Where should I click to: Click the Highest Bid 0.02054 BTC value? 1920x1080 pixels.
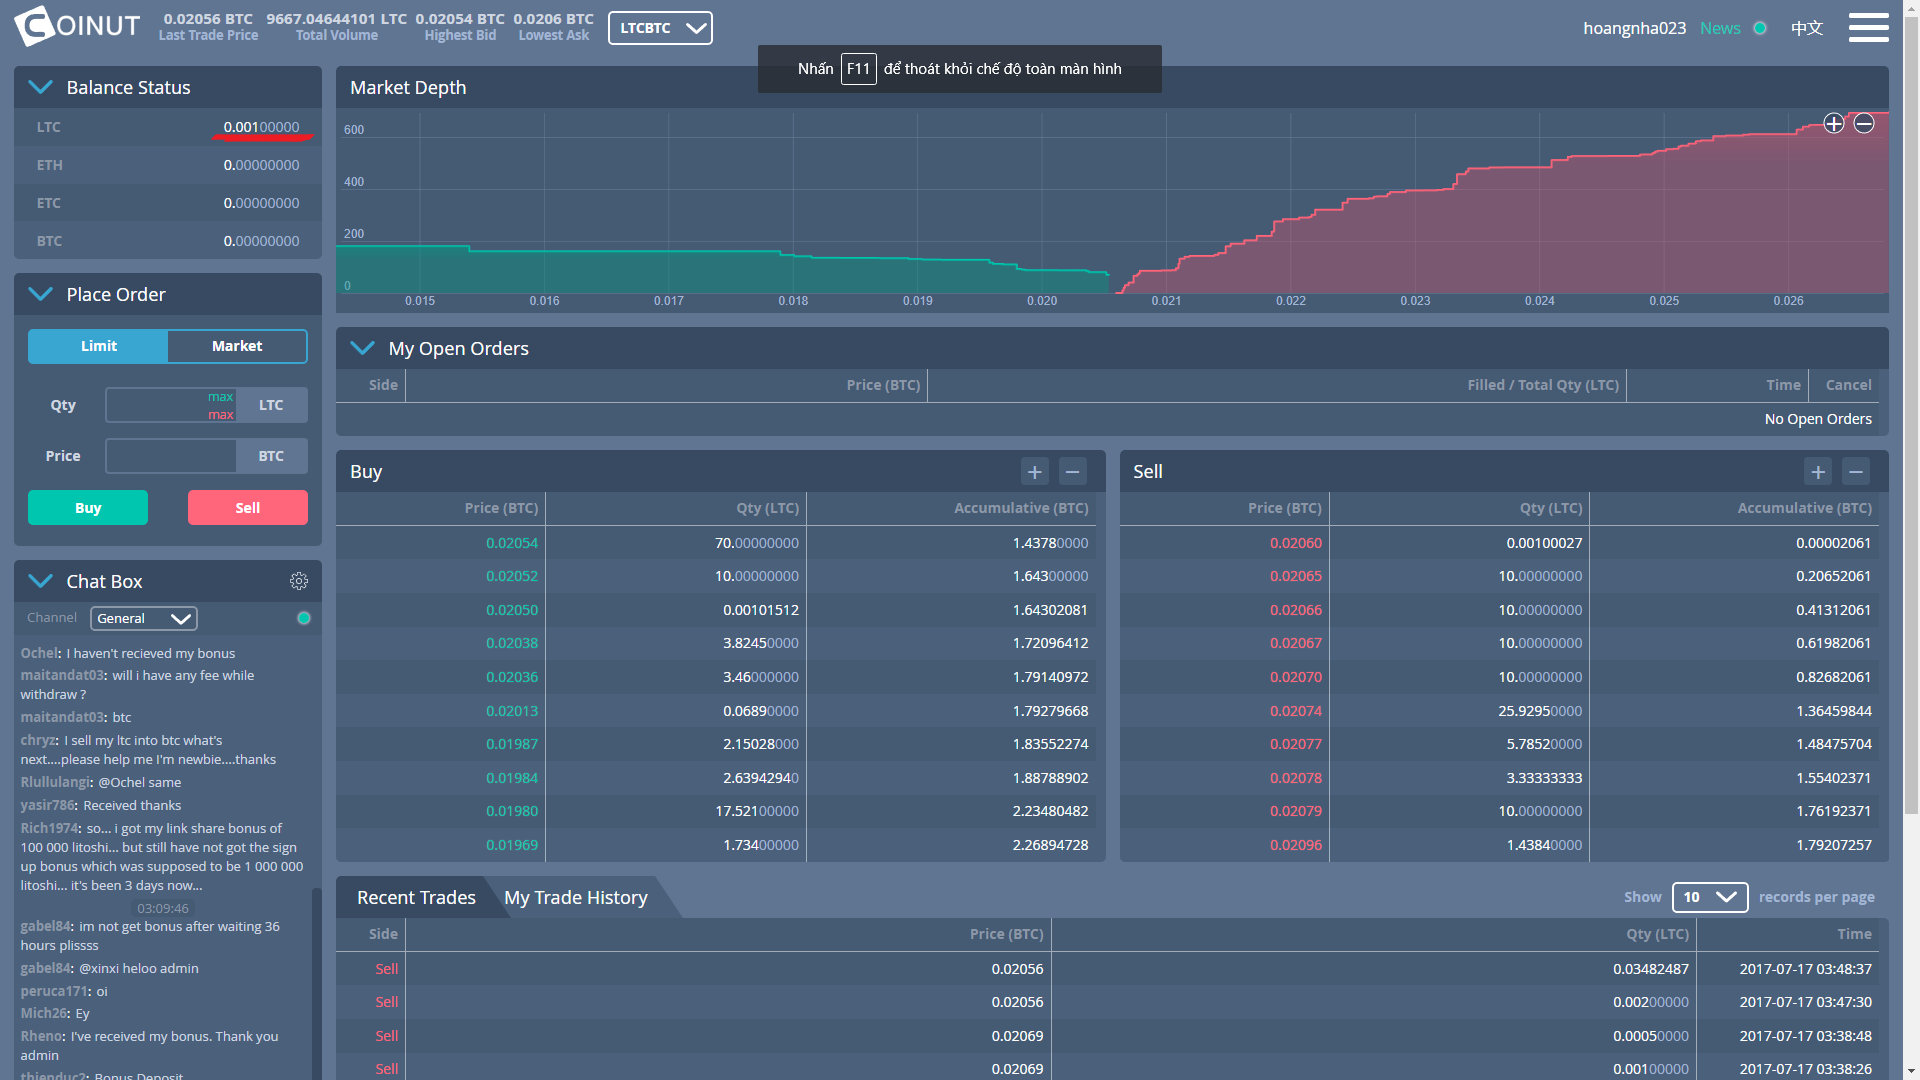(x=460, y=19)
